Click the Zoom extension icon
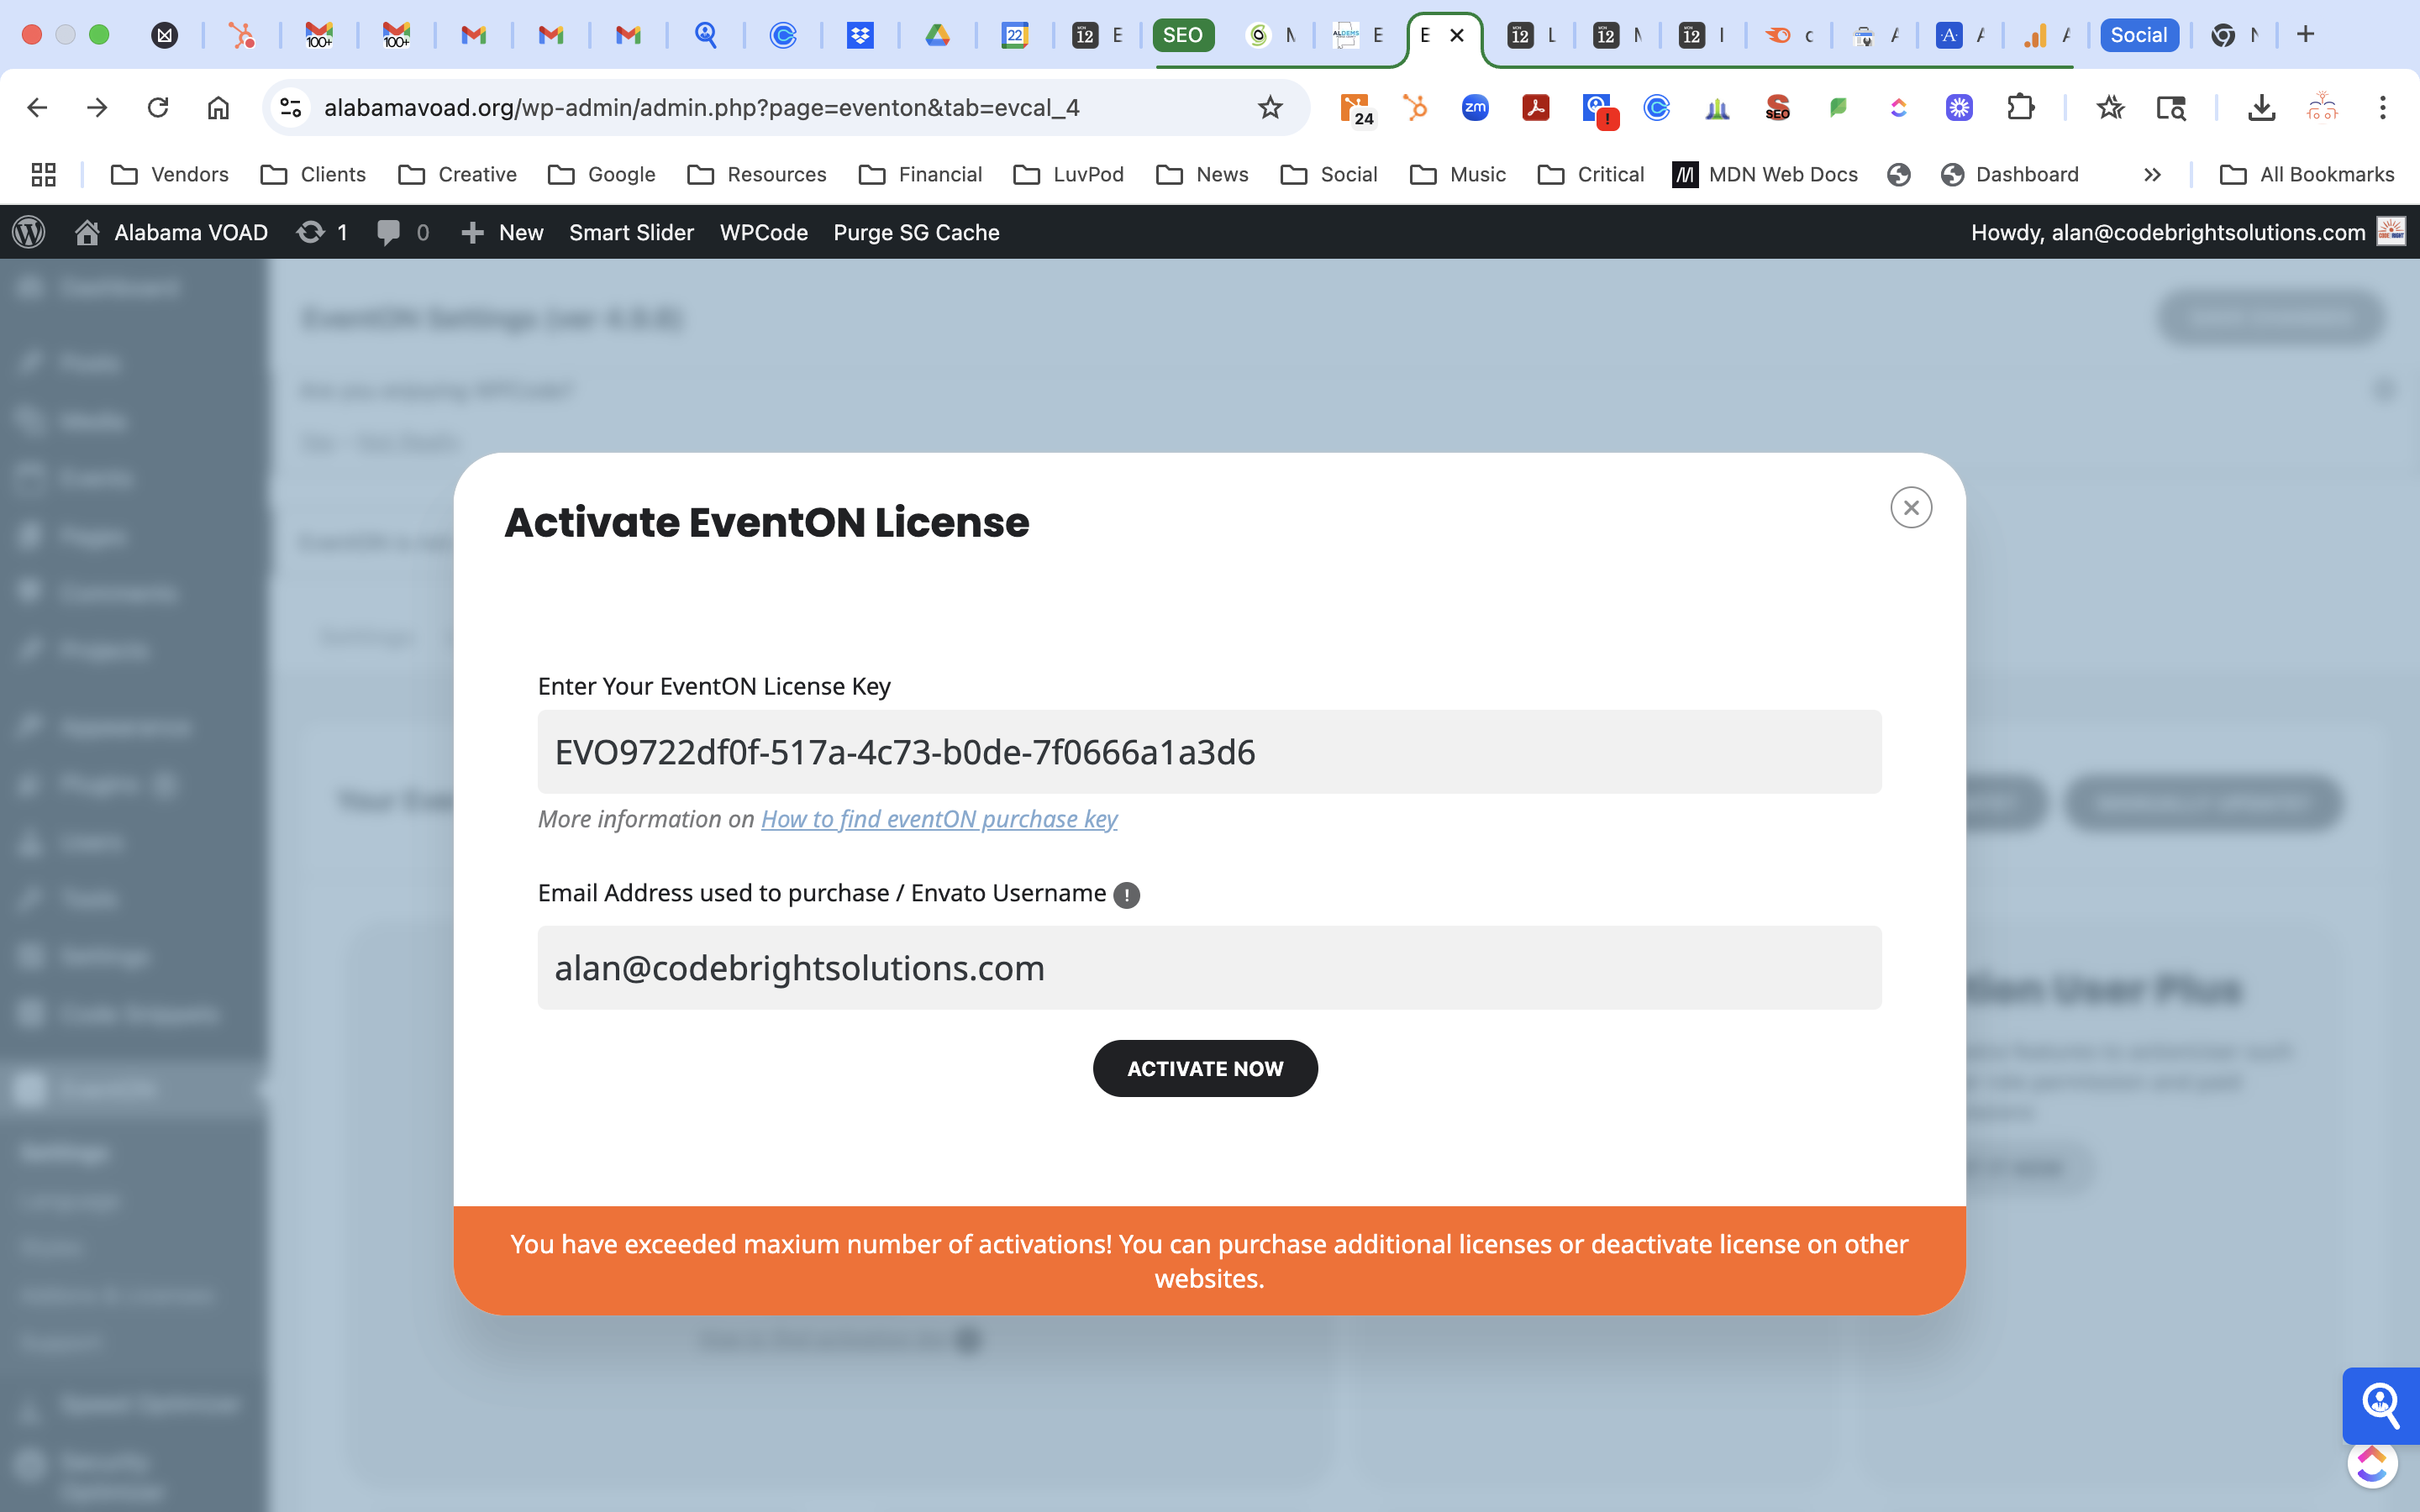The image size is (2420, 1512). tap(1475, 107)
